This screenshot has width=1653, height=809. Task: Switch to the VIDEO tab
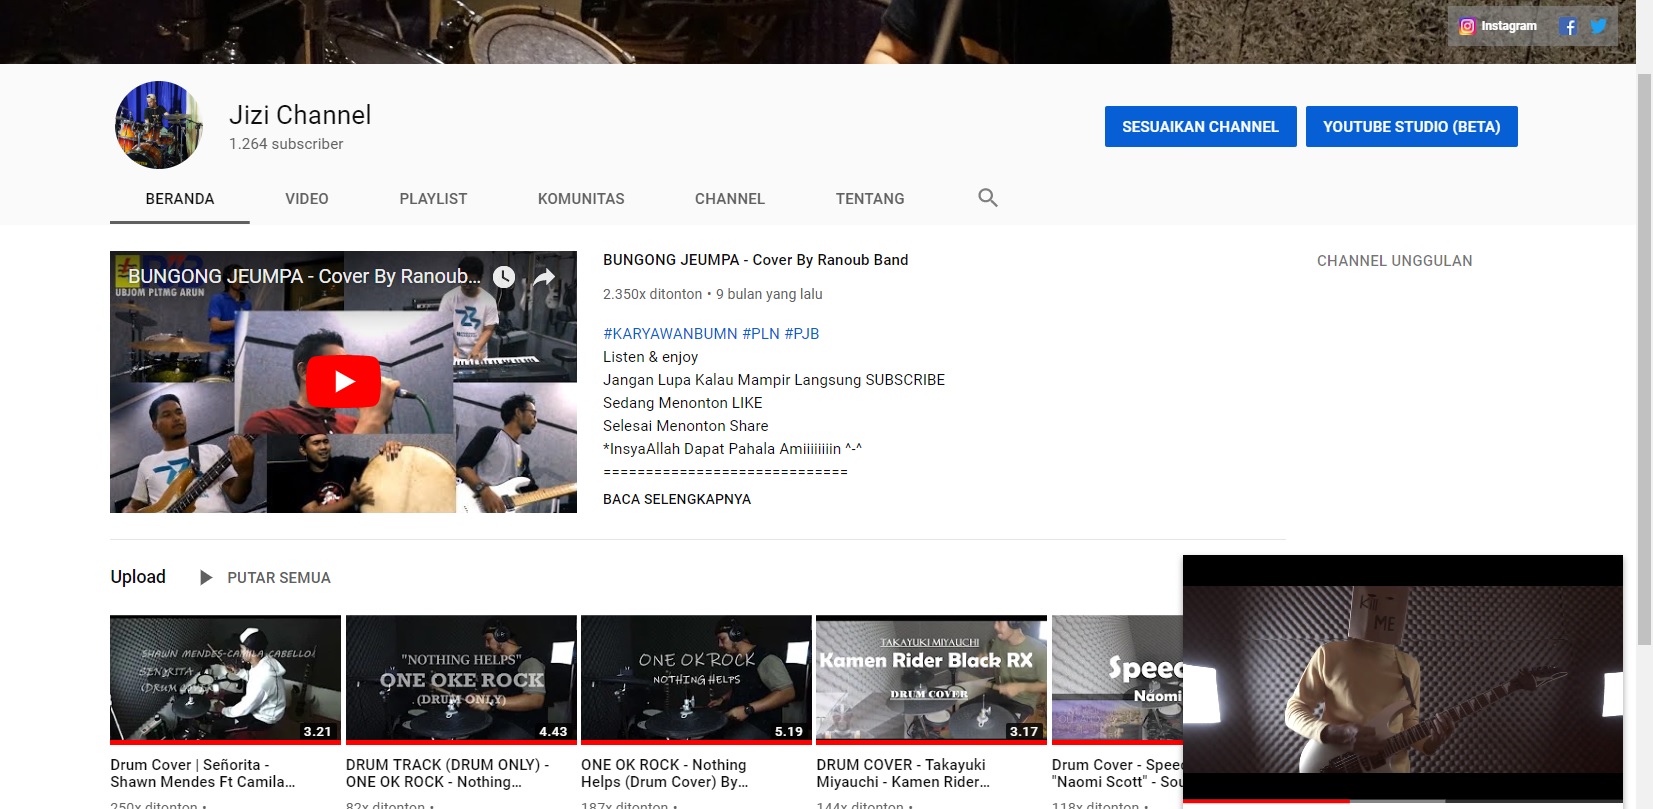coord(307,199)
